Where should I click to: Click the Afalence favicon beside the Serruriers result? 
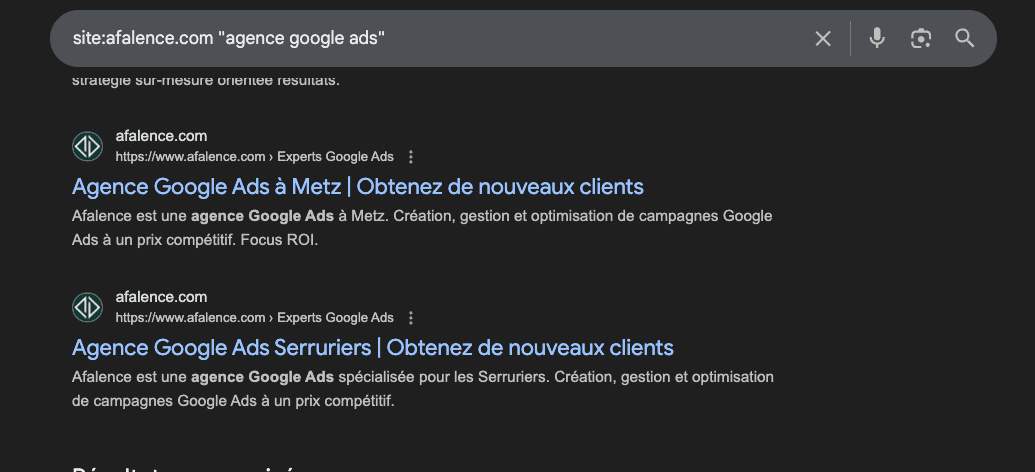click(x=88, y=307)
